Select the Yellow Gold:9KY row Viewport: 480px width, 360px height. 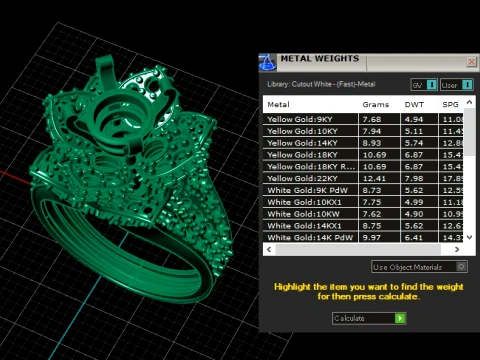(x=363, y=119)
